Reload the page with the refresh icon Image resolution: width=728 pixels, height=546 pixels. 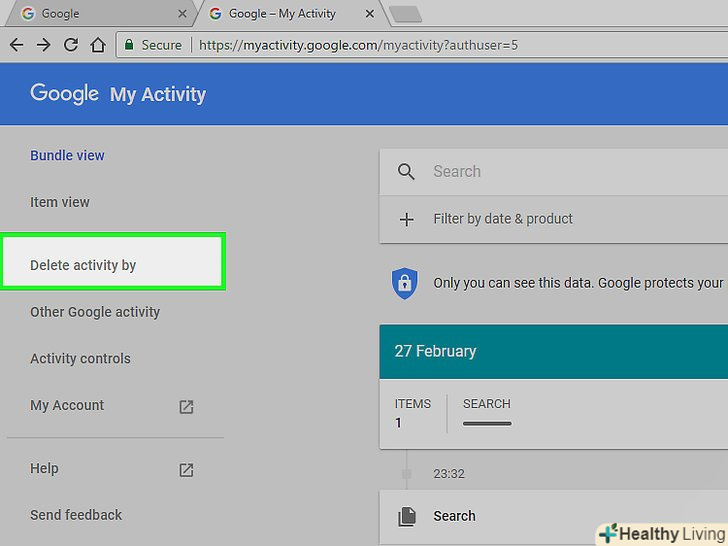[70, 45]
